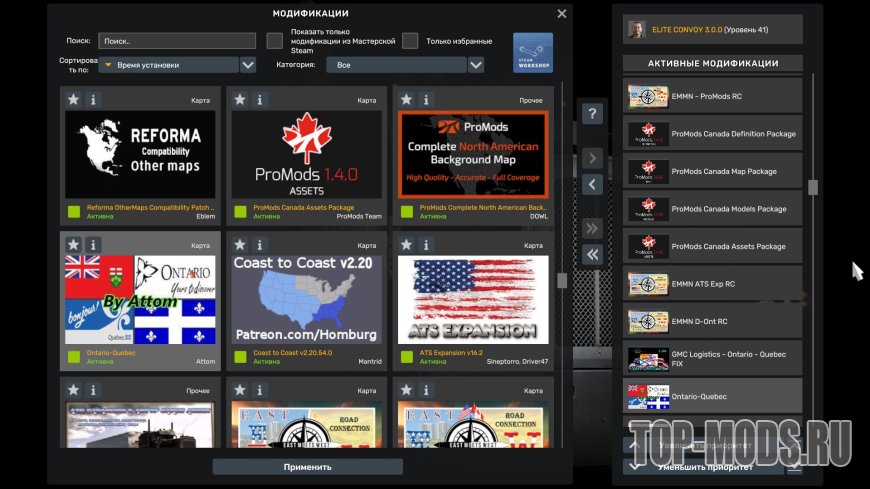This screenshot has width=870, height=489.
Task: Click the question mark help button
Action: [592, 114]
